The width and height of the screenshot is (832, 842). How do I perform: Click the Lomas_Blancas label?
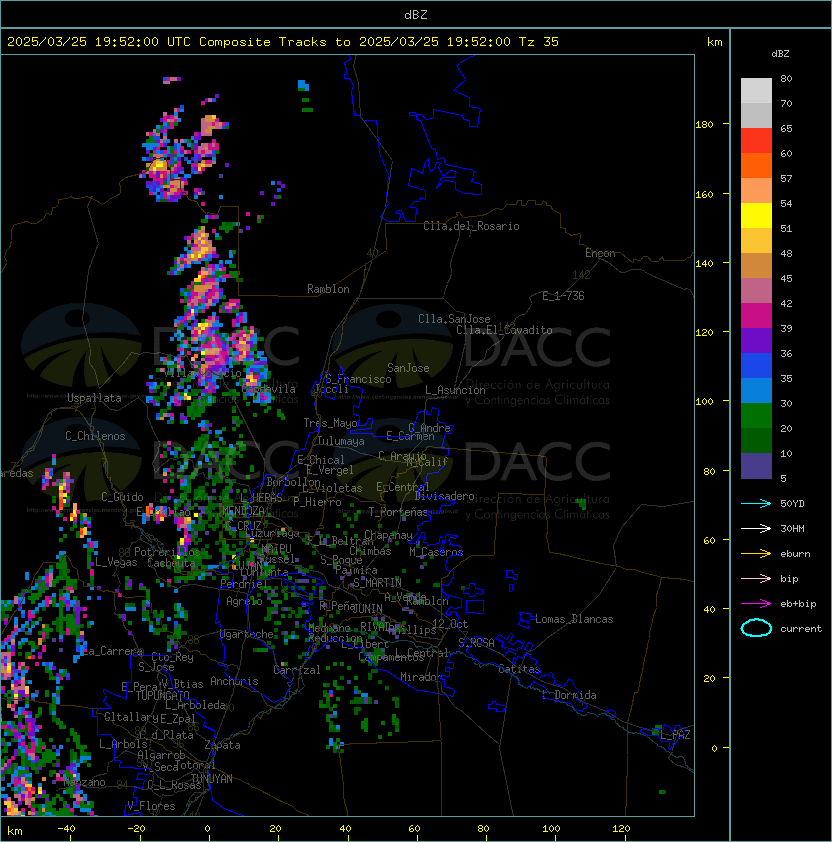coord(574,619)
